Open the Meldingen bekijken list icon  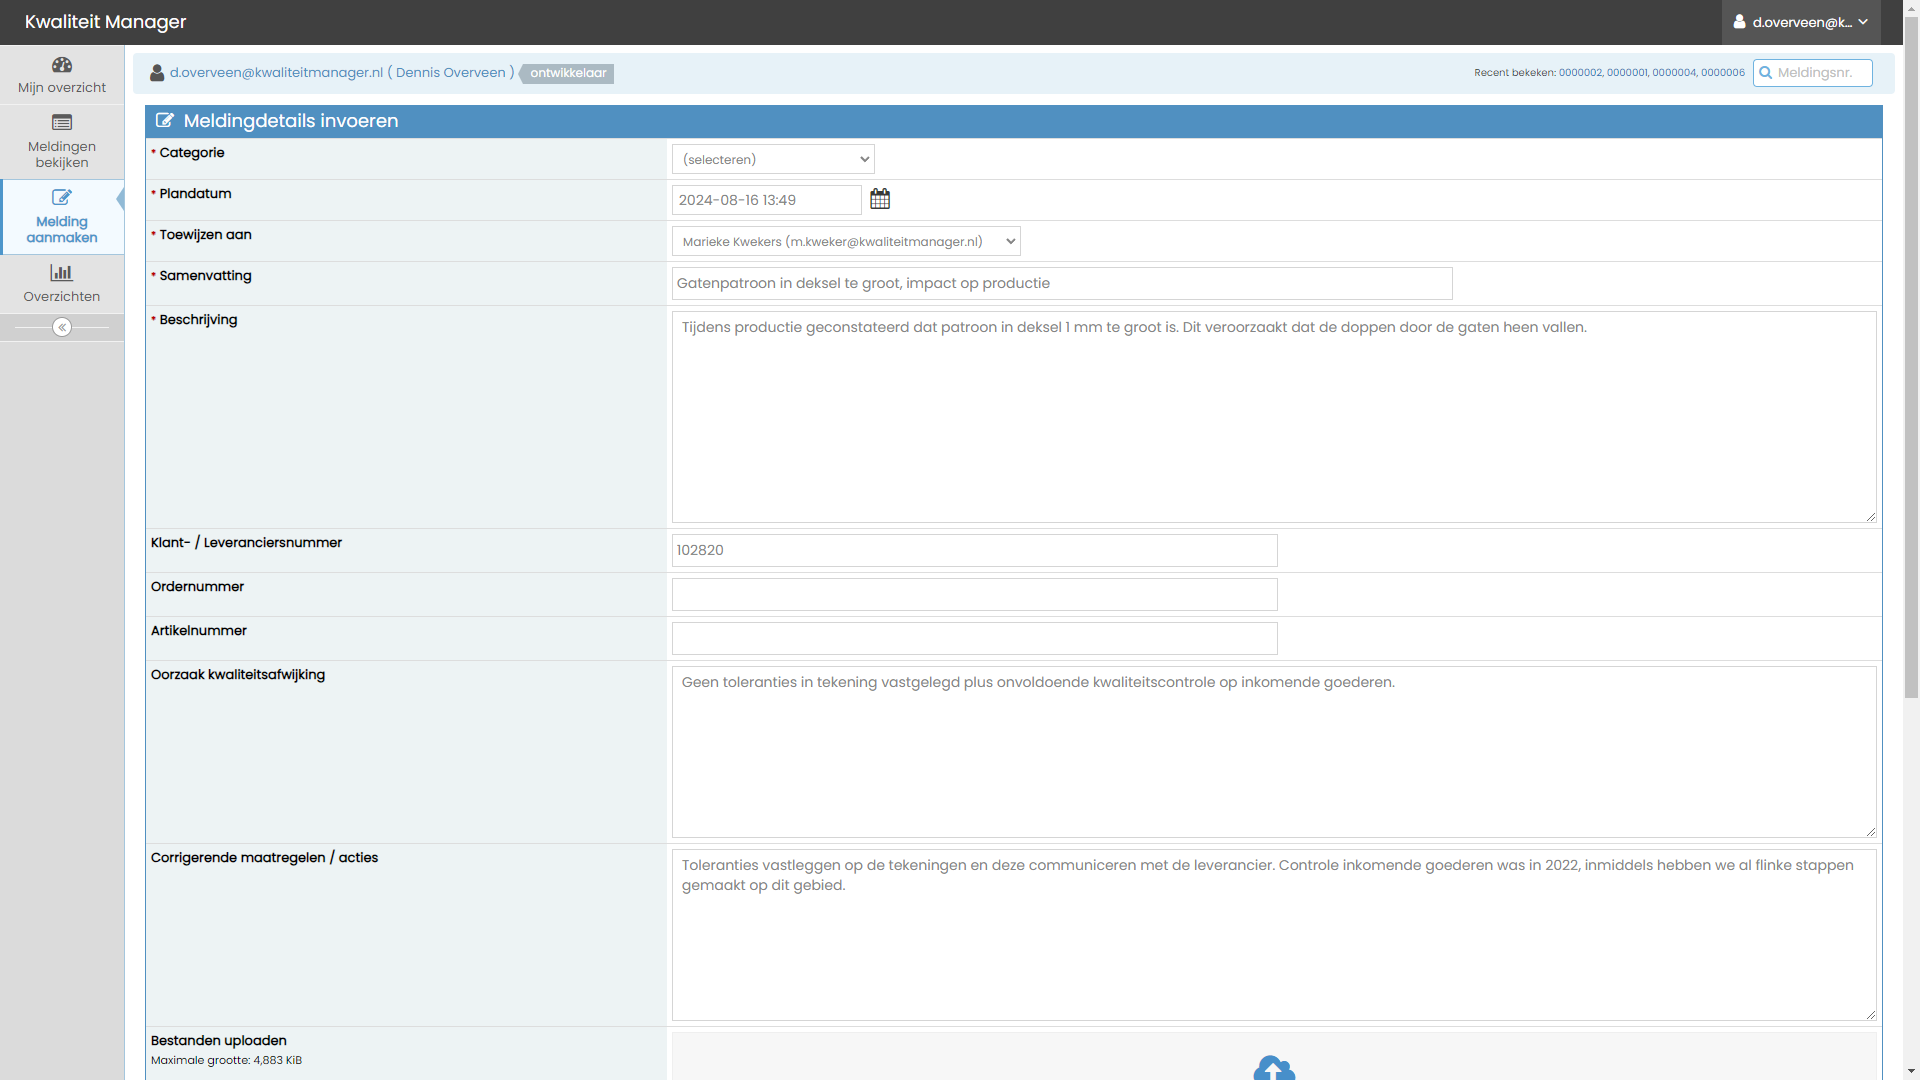tap(62, 123)
